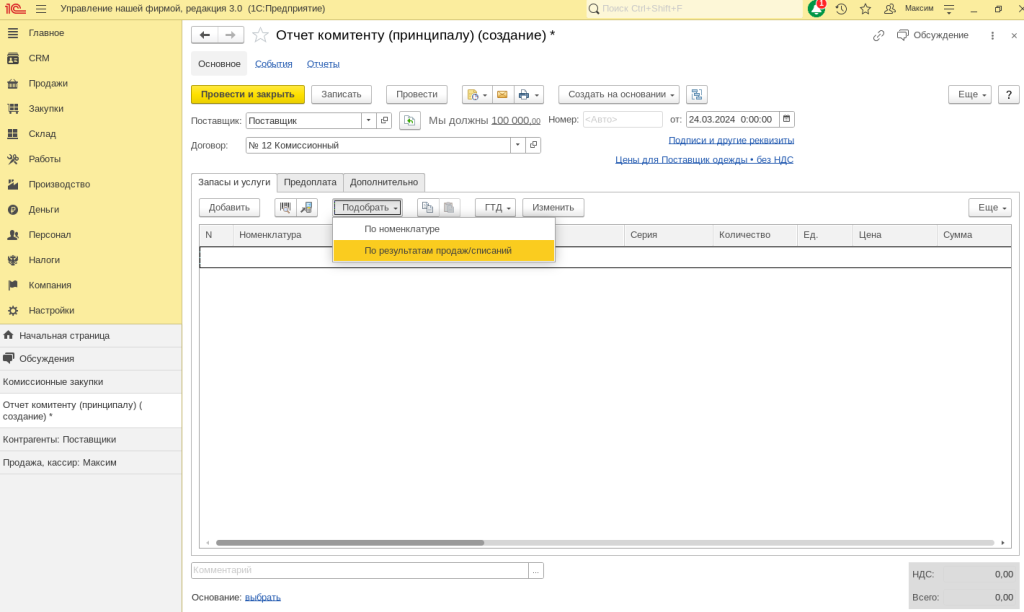The height and width of the screenshot is (612, 1024).
Task: Open Подписи и другие реквизиты link
Action: click(x=731, y=140)
